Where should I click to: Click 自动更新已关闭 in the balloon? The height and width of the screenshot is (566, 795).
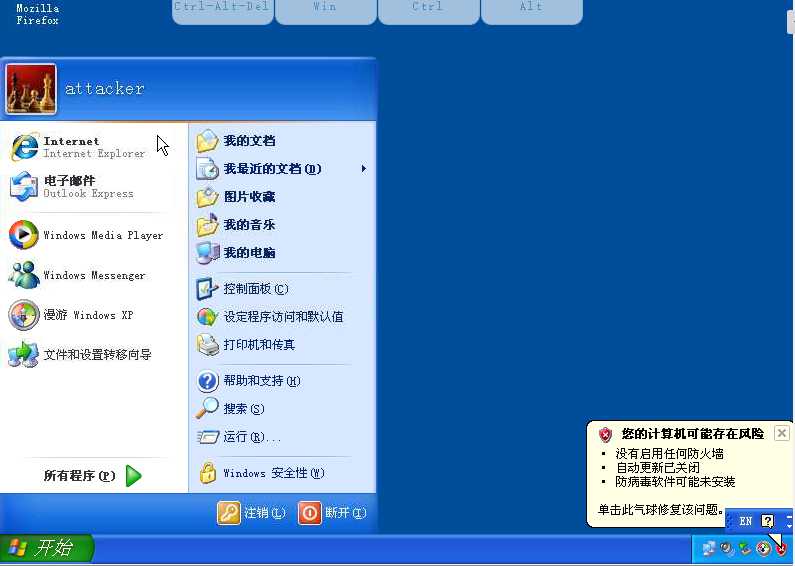click(x=658, y=467)
